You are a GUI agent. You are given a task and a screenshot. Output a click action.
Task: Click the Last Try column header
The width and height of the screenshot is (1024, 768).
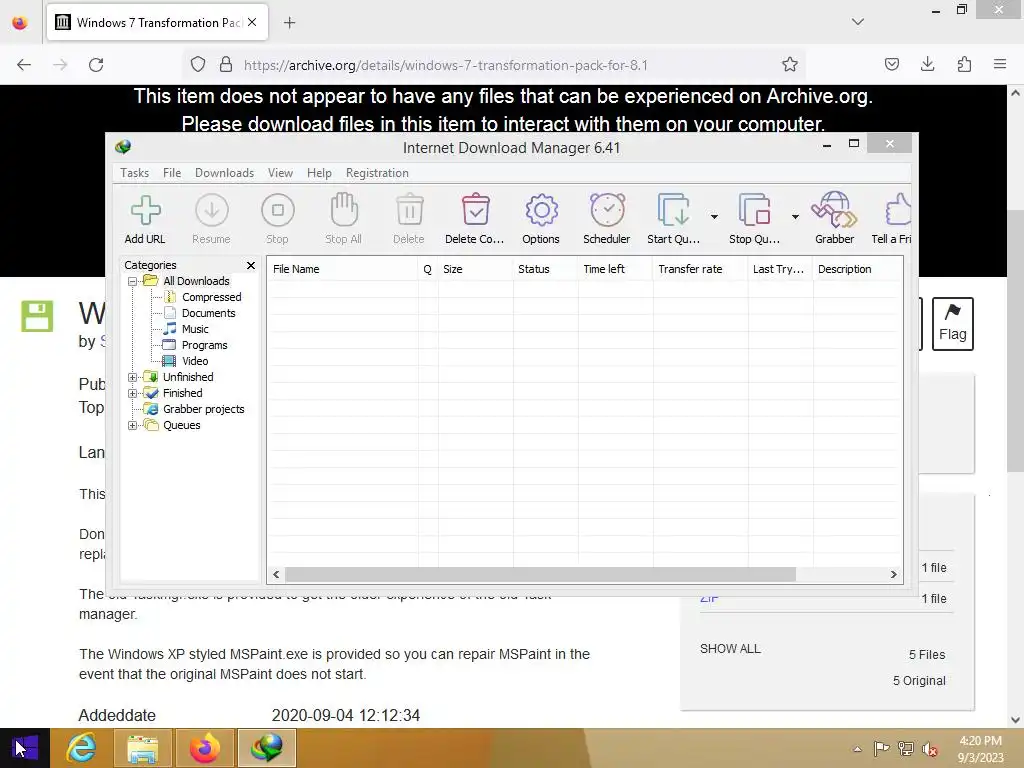pyautogui.click(x=780, y=269)
